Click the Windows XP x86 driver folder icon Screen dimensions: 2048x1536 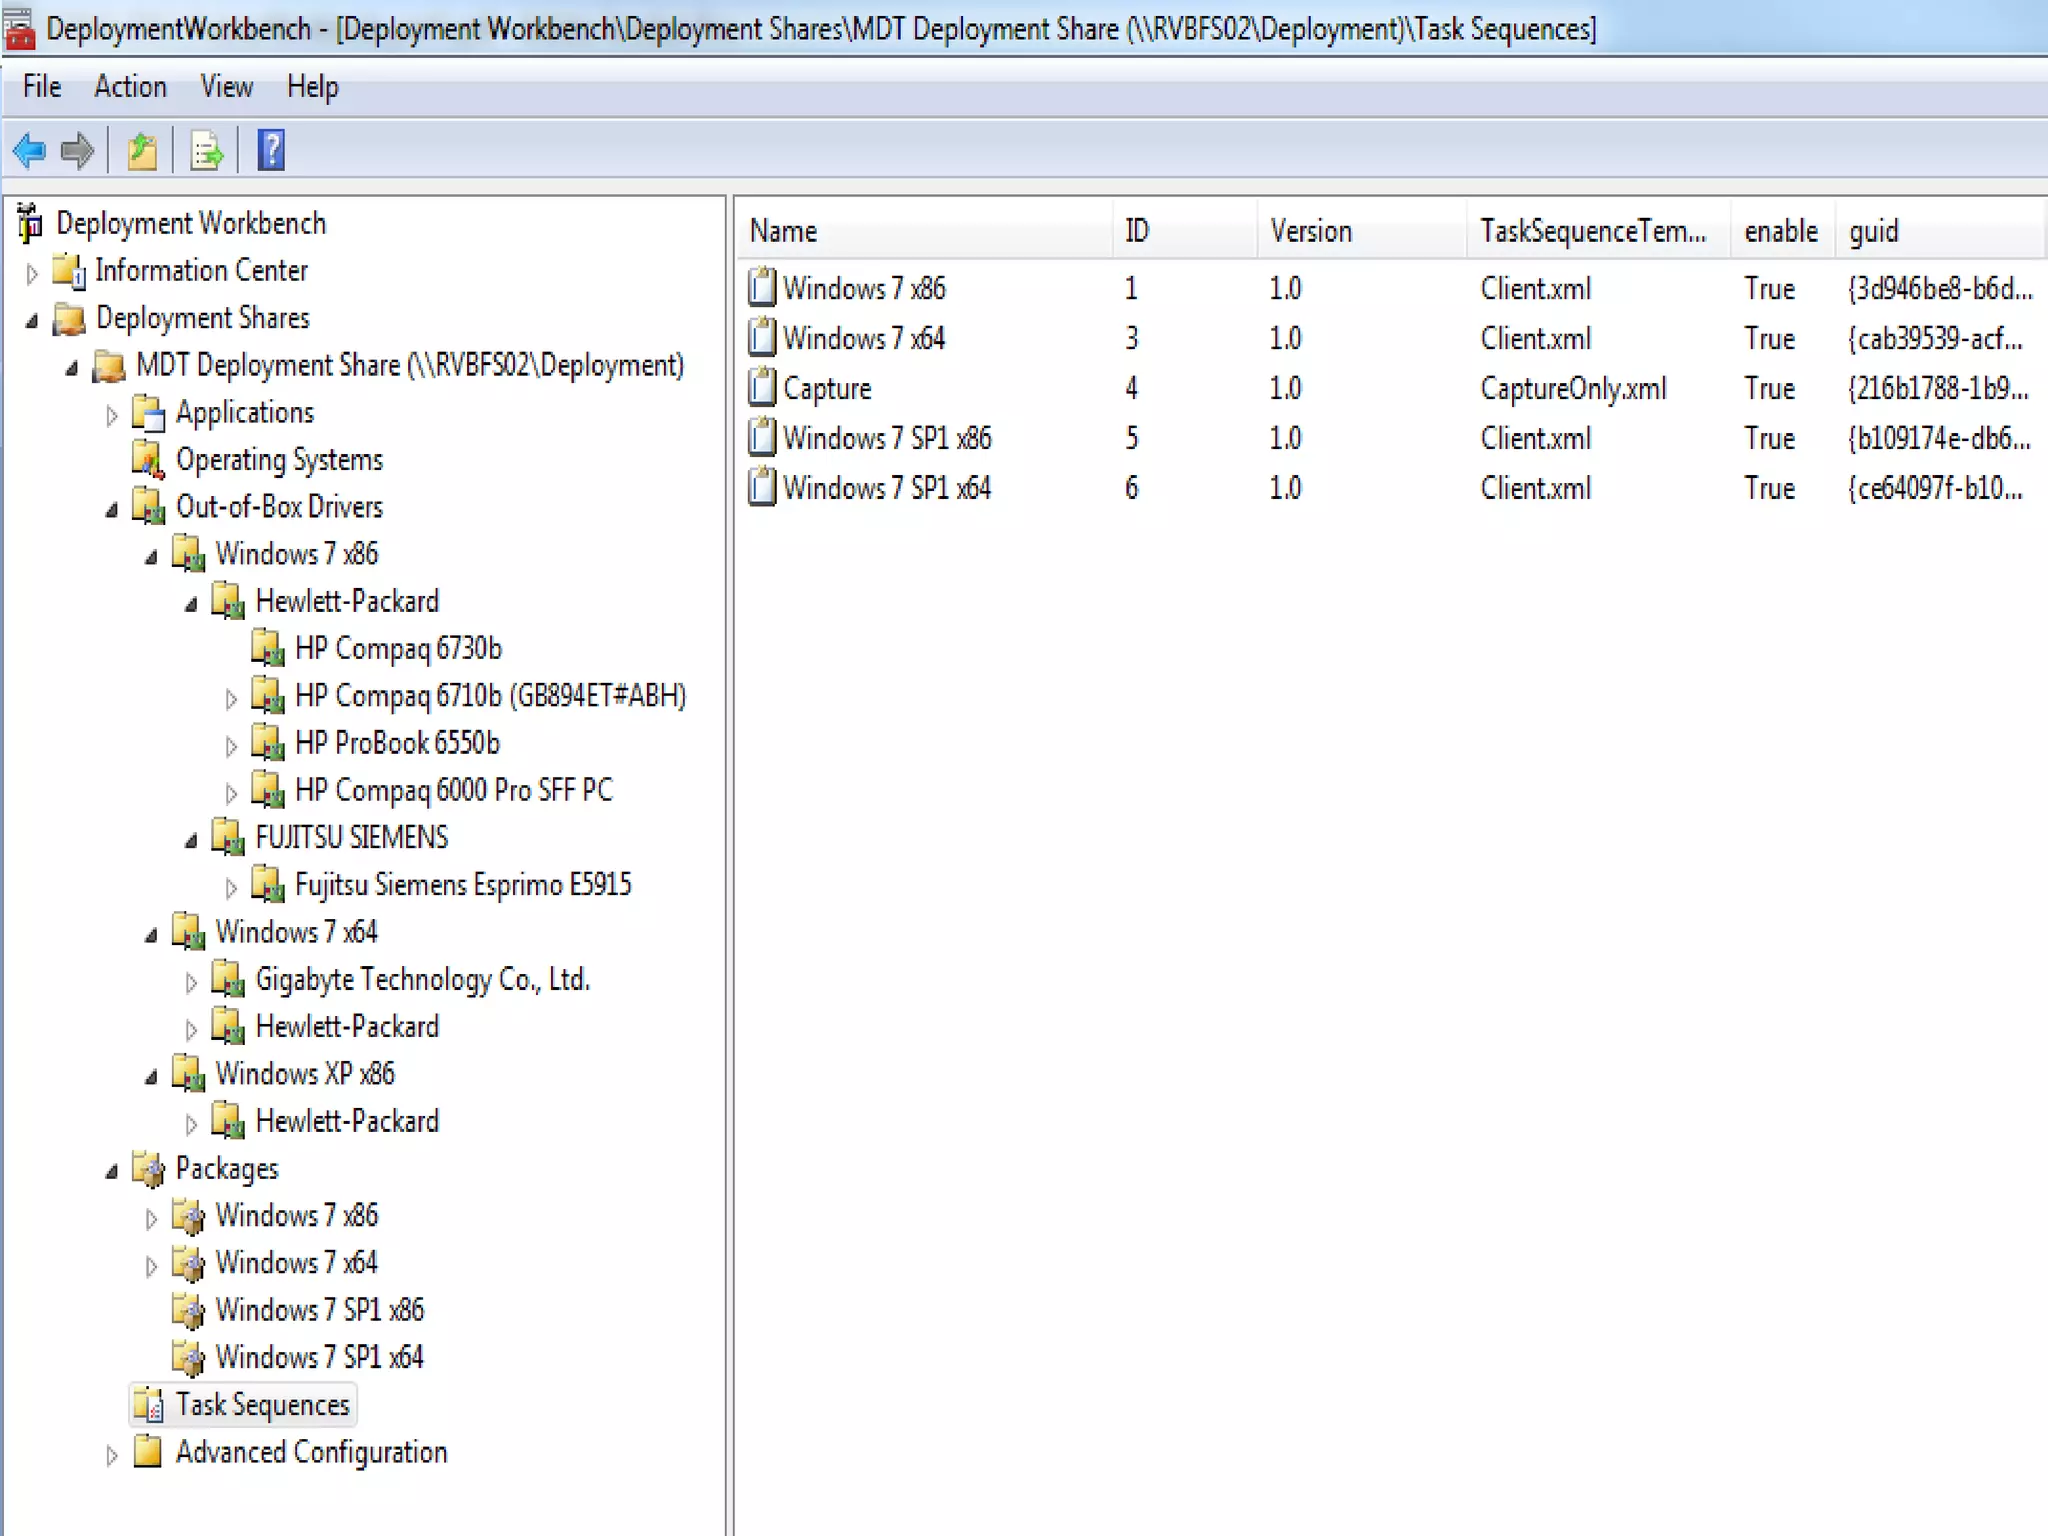click(188, 1074)
